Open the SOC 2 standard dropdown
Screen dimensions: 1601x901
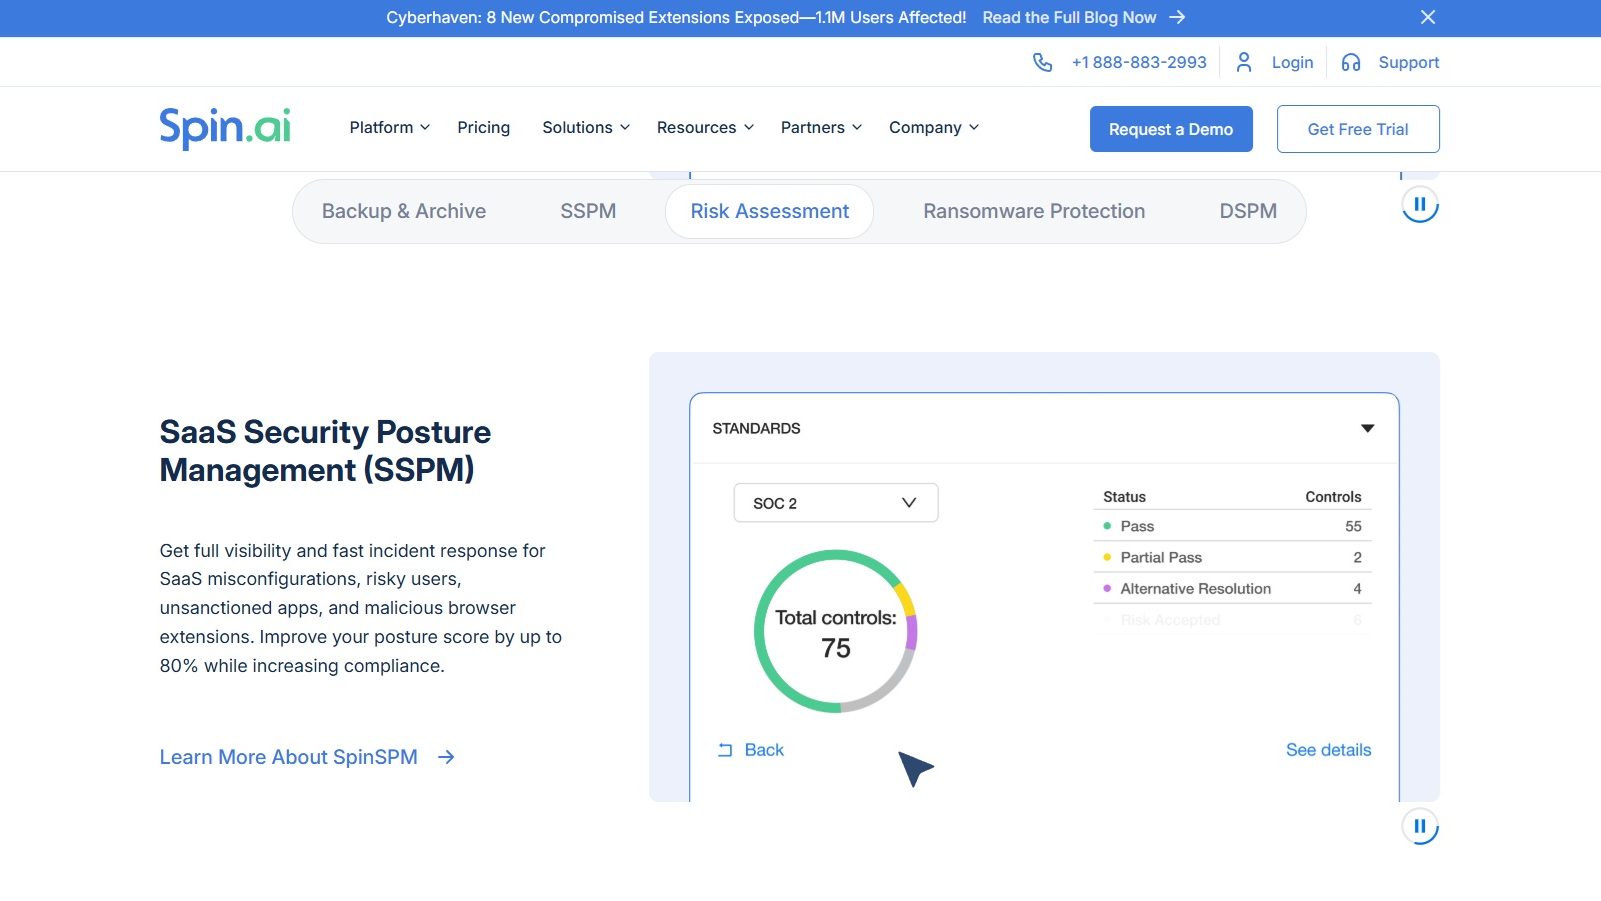coord(835,503)
